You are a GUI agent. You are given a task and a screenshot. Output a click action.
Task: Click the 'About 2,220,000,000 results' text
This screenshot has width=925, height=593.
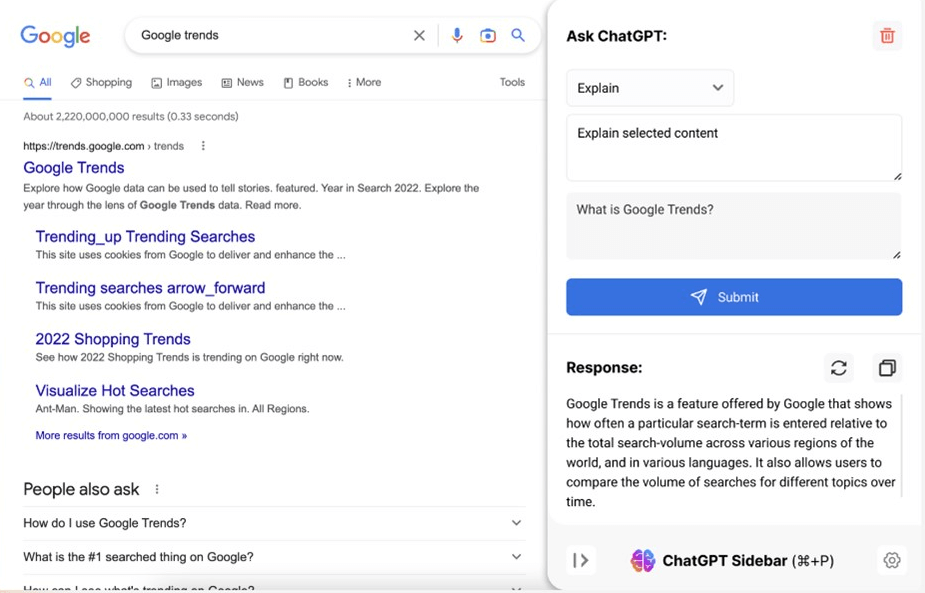[131, 116]
